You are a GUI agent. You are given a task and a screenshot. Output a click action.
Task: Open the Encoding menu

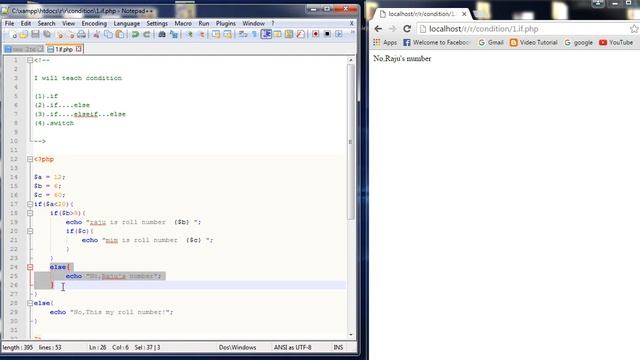[x=94, y=24]
